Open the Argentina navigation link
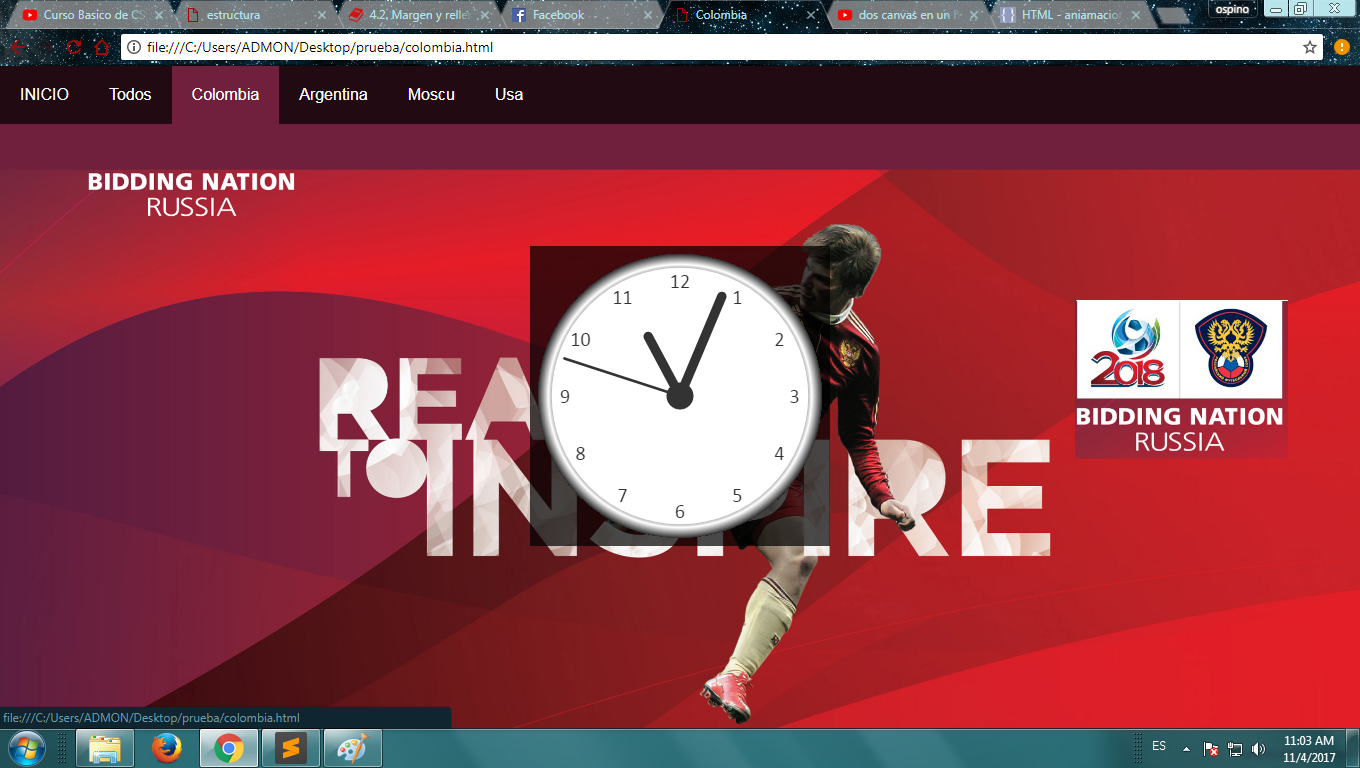This screenshot has width=1360, height=768. tap(333, 95)
